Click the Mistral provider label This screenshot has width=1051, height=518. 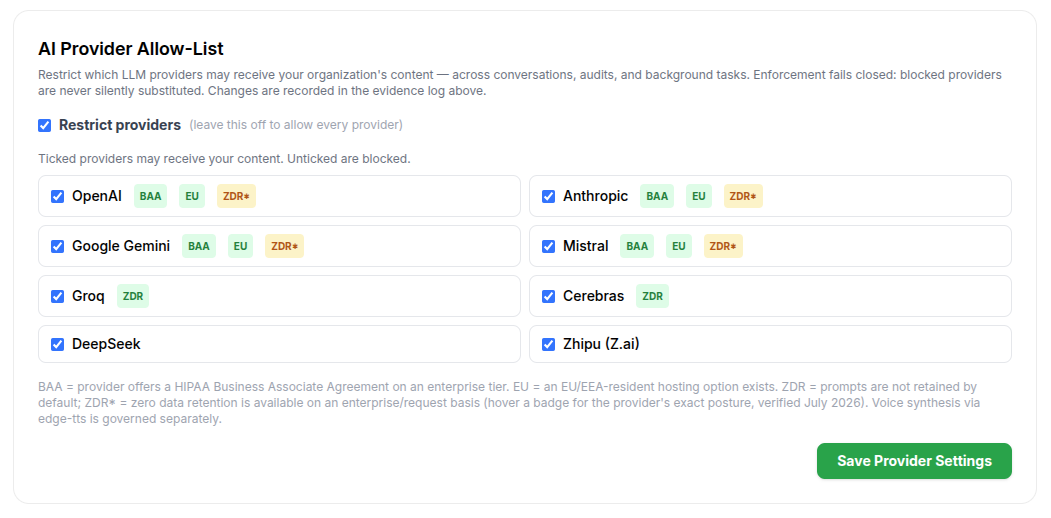click(x=586, y=246)
